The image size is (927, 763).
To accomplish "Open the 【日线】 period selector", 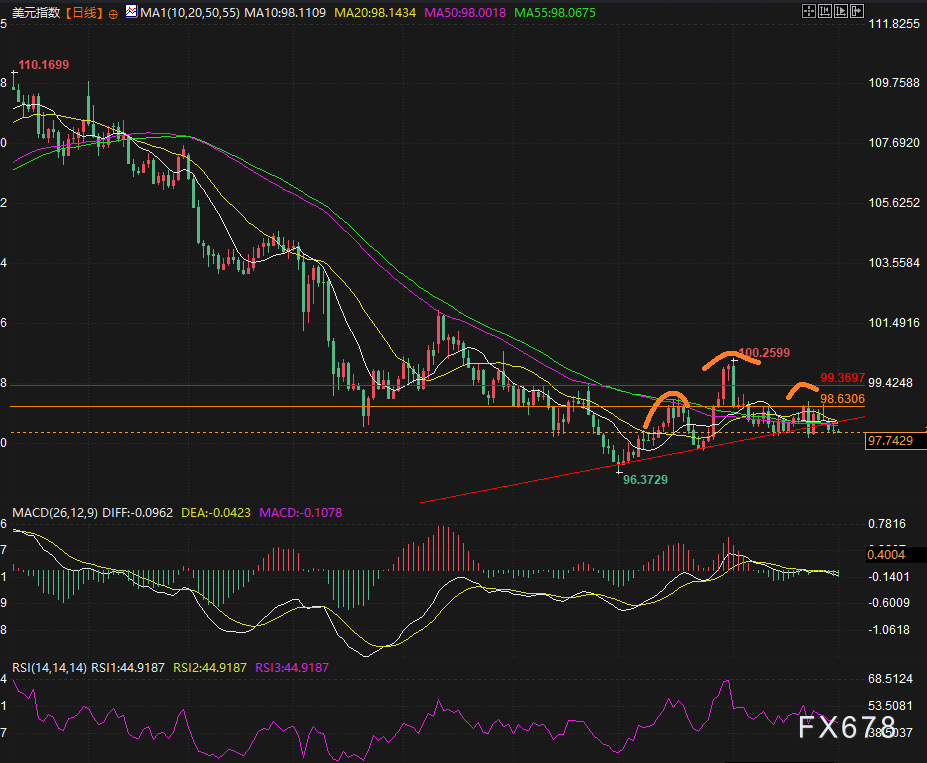I will (x=80, y=13).
